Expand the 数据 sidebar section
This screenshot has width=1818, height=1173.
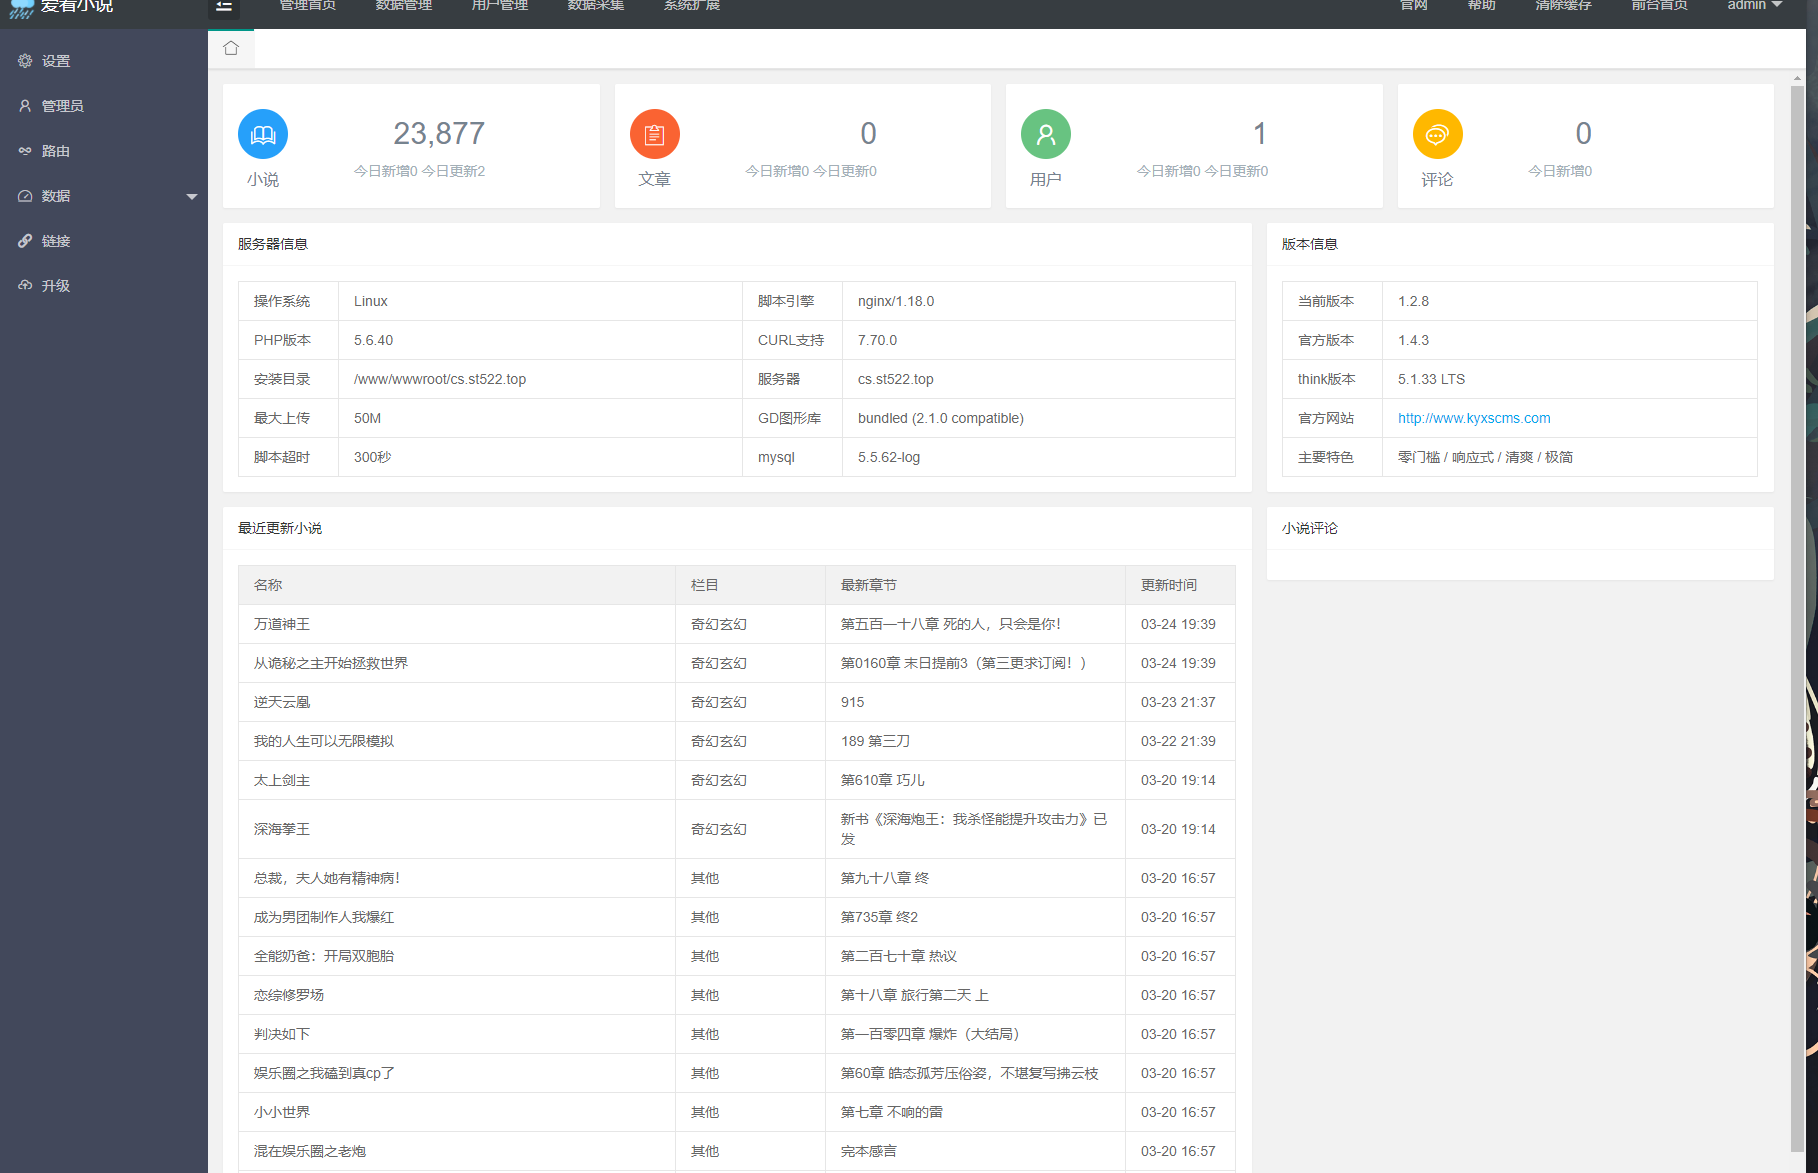[x=55, y=195]
